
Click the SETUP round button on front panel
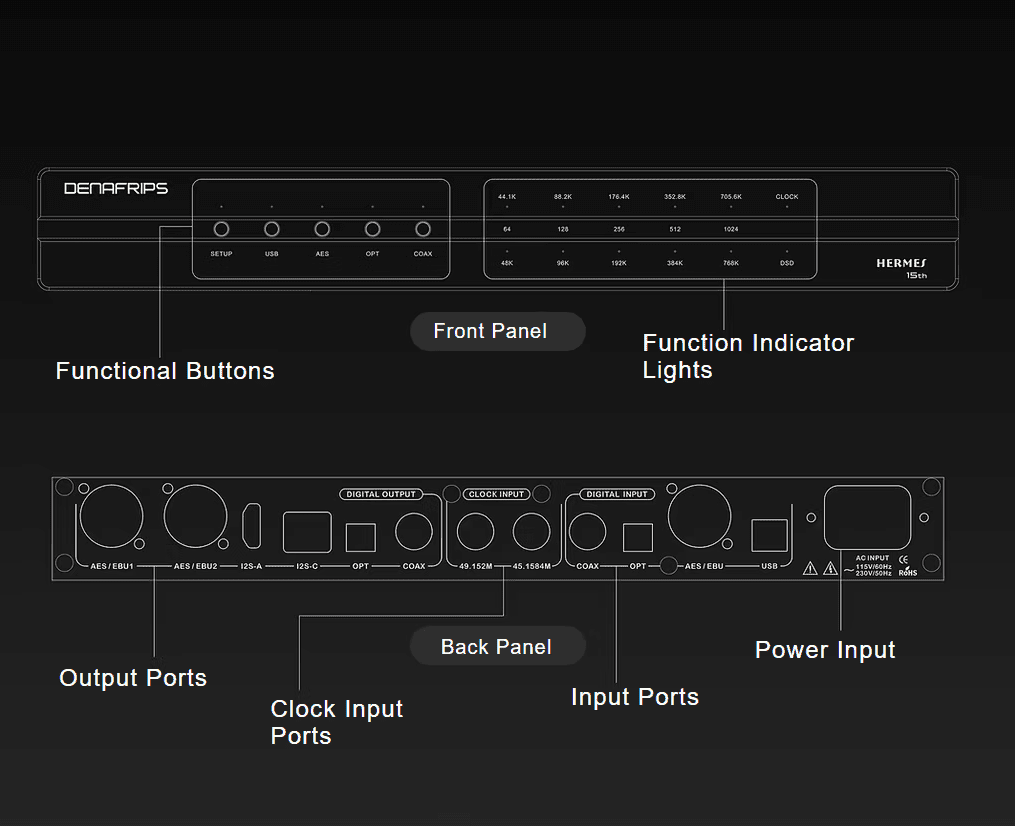[x=221, y=229]
